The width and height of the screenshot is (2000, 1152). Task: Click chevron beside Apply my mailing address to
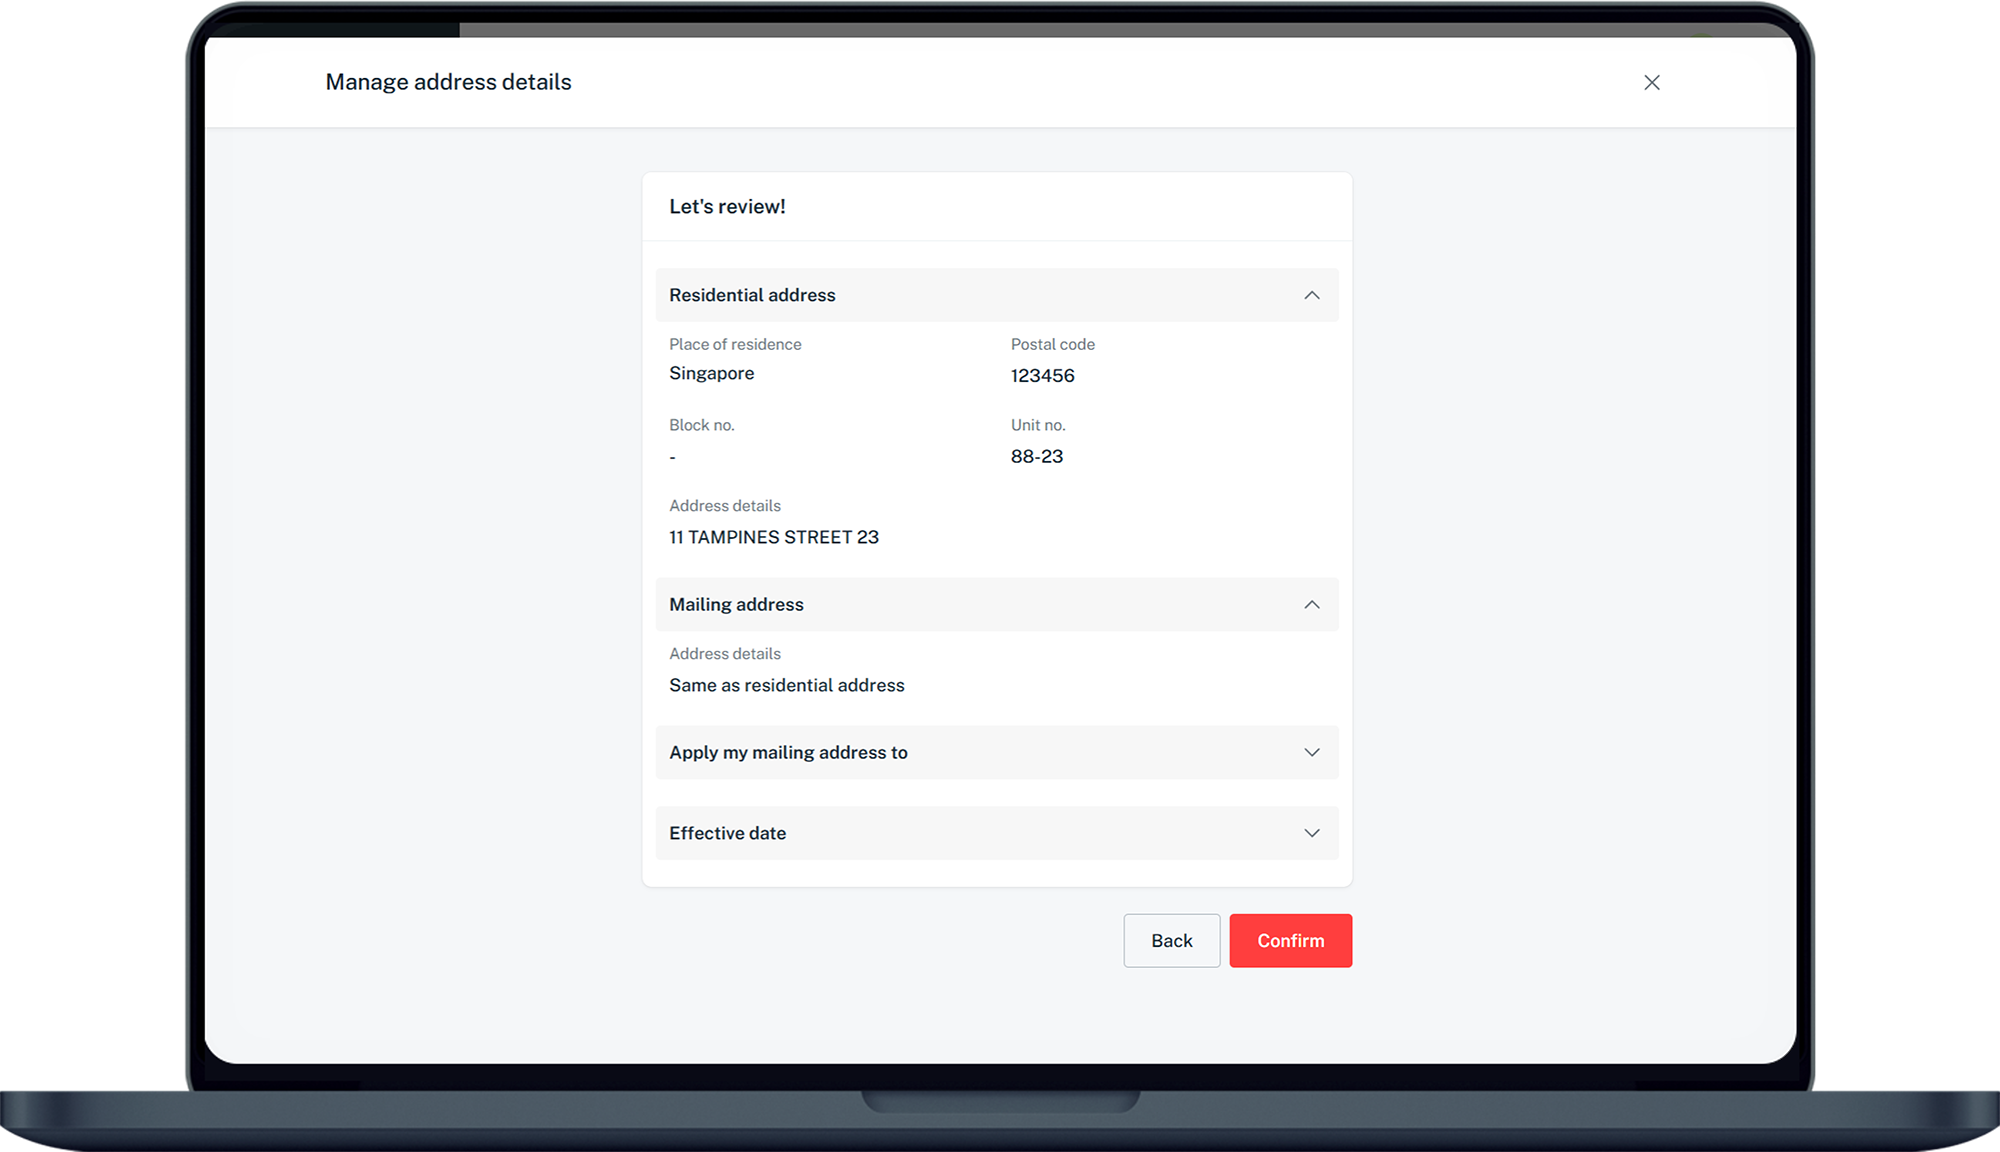point(1311,752)
